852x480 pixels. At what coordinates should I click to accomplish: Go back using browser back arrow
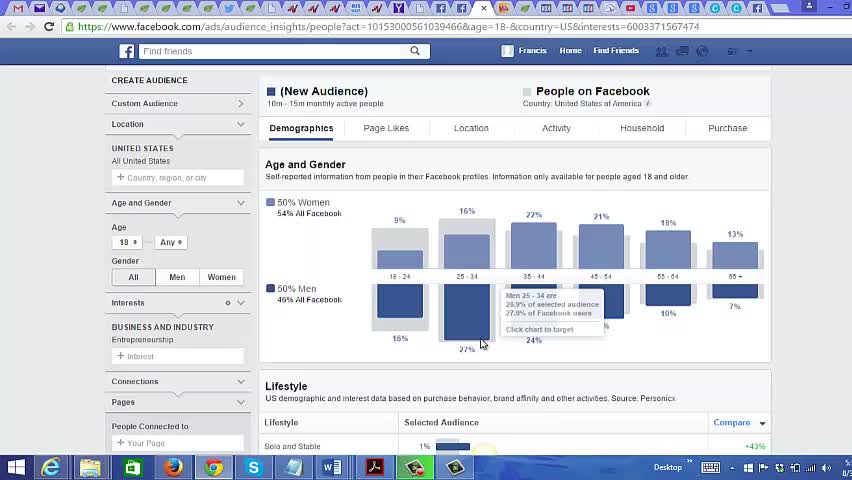(x=11, y=27)
